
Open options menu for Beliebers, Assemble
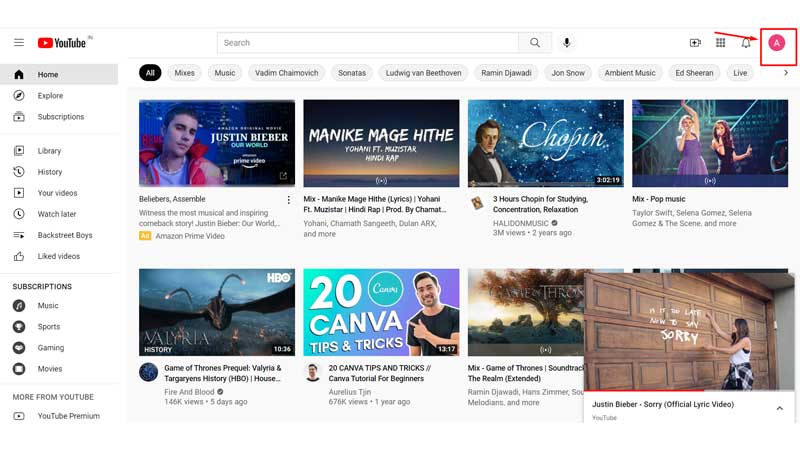pyautogui.click(x=289, y=199)
